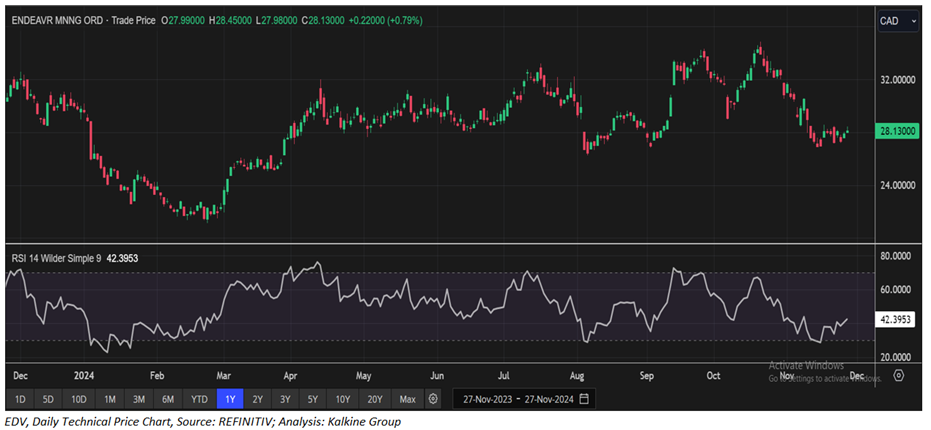This screenshot has height=430, width=931.
Task: Select the YTD range button
Action: coord(199,399)
